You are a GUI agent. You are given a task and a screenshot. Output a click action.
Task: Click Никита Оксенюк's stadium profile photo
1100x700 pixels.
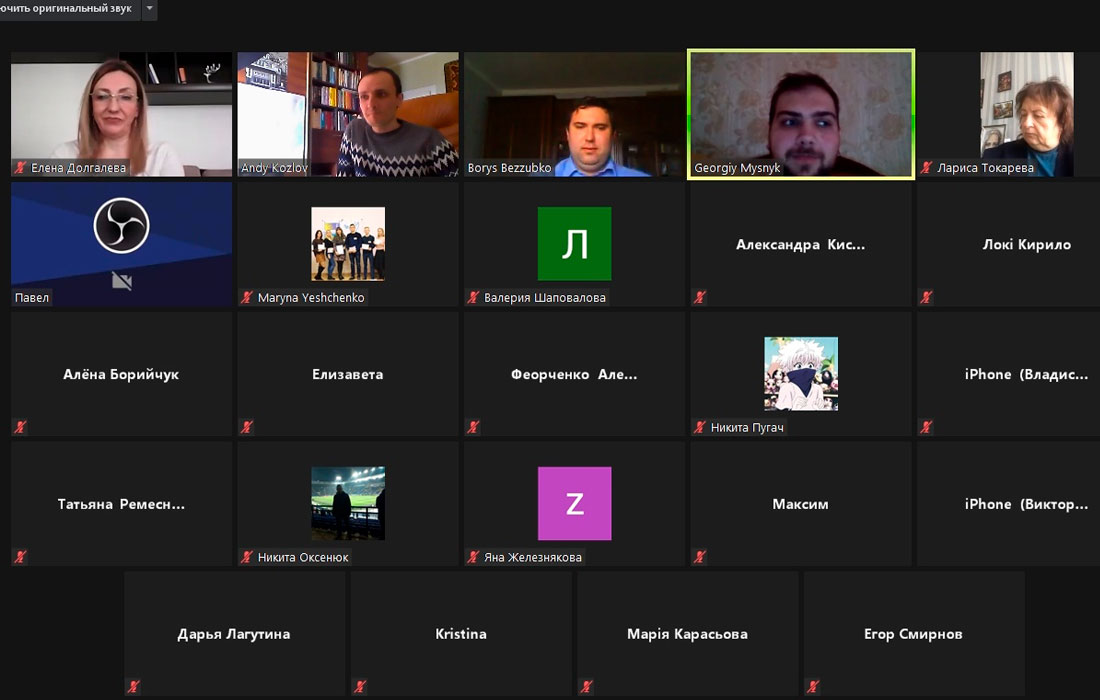(347, 503)
